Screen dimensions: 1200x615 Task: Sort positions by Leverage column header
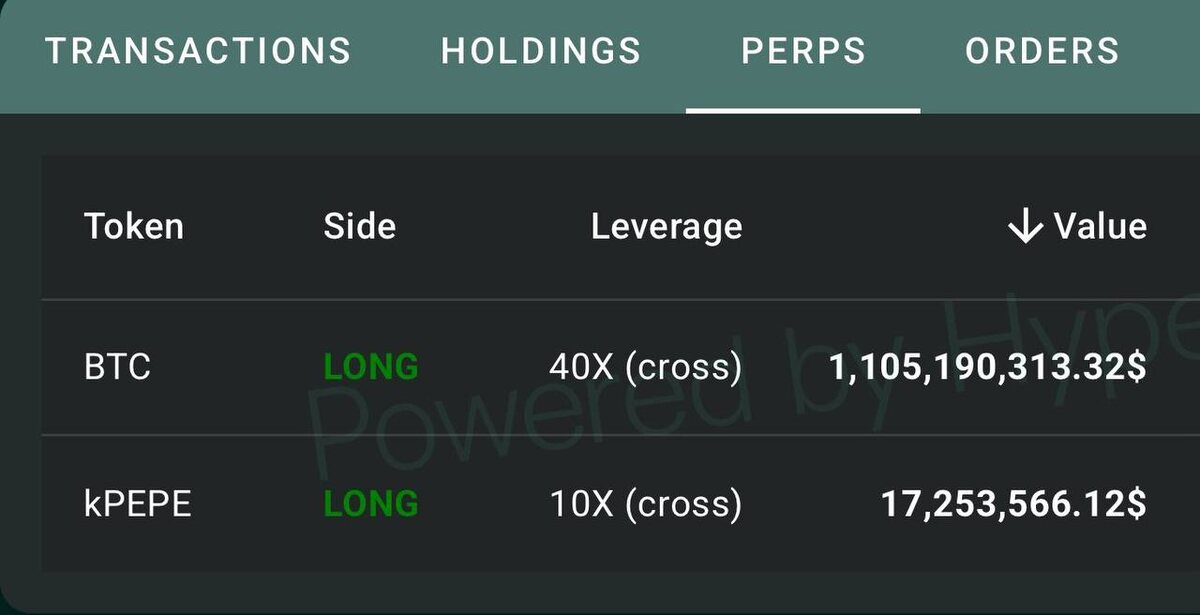666,227
